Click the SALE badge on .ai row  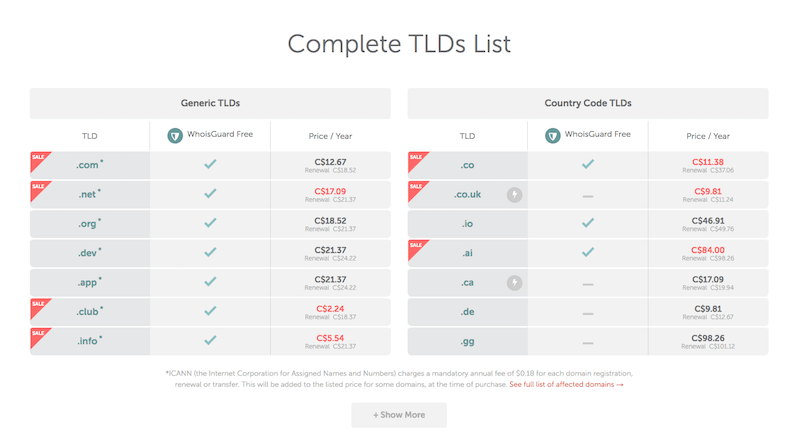[x=417, y=250]
